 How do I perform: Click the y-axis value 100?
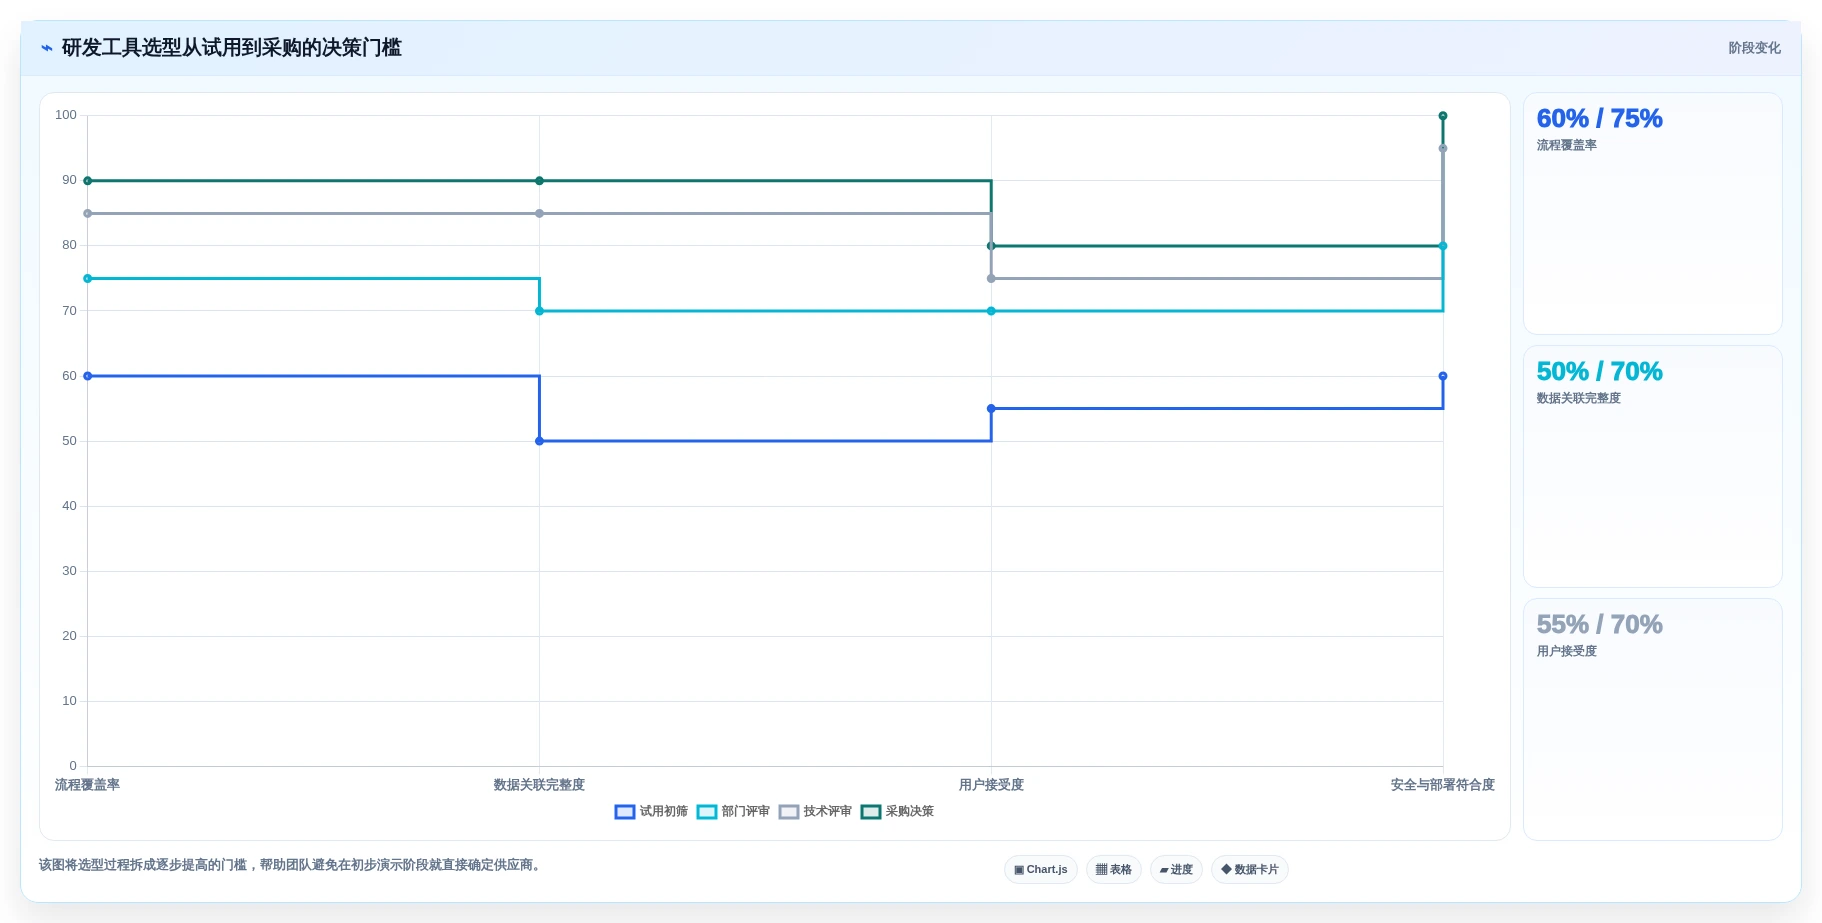(x=66, y=115)
